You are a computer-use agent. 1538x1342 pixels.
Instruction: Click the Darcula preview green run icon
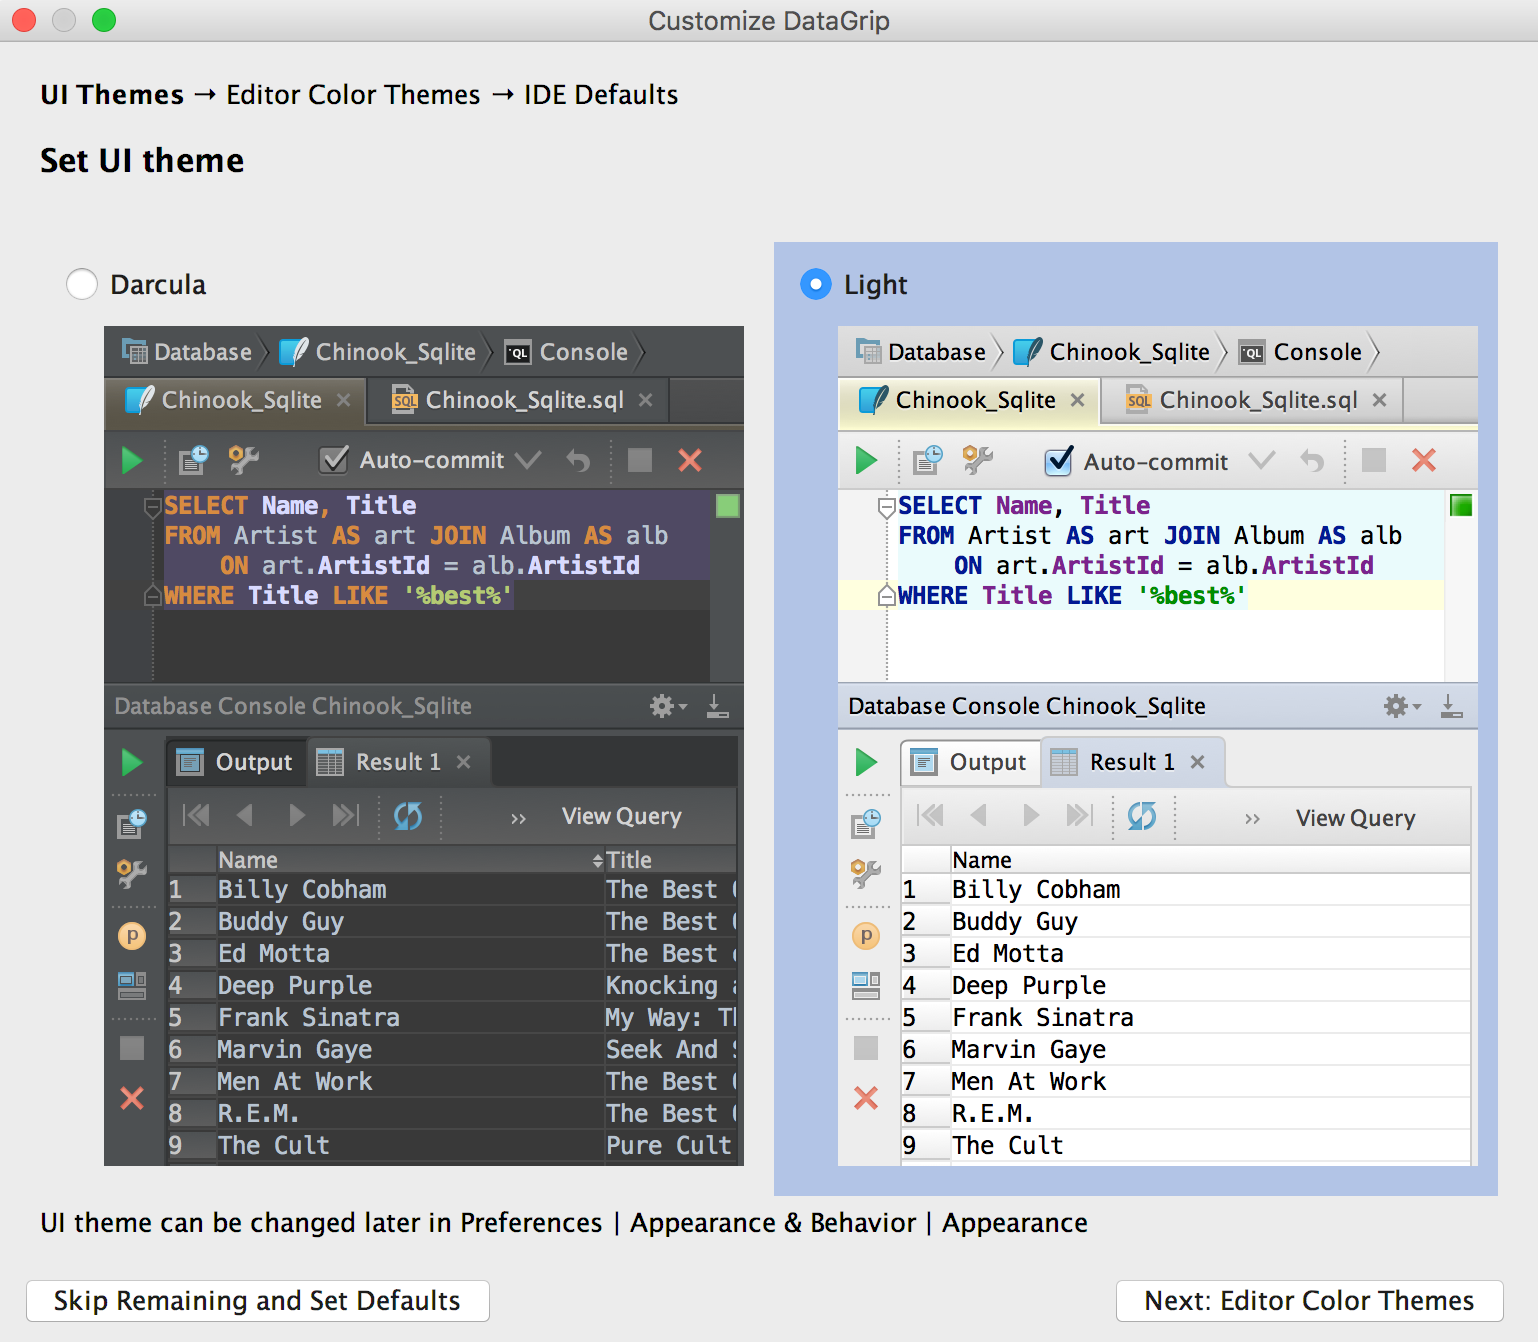(x=132, y=460)
